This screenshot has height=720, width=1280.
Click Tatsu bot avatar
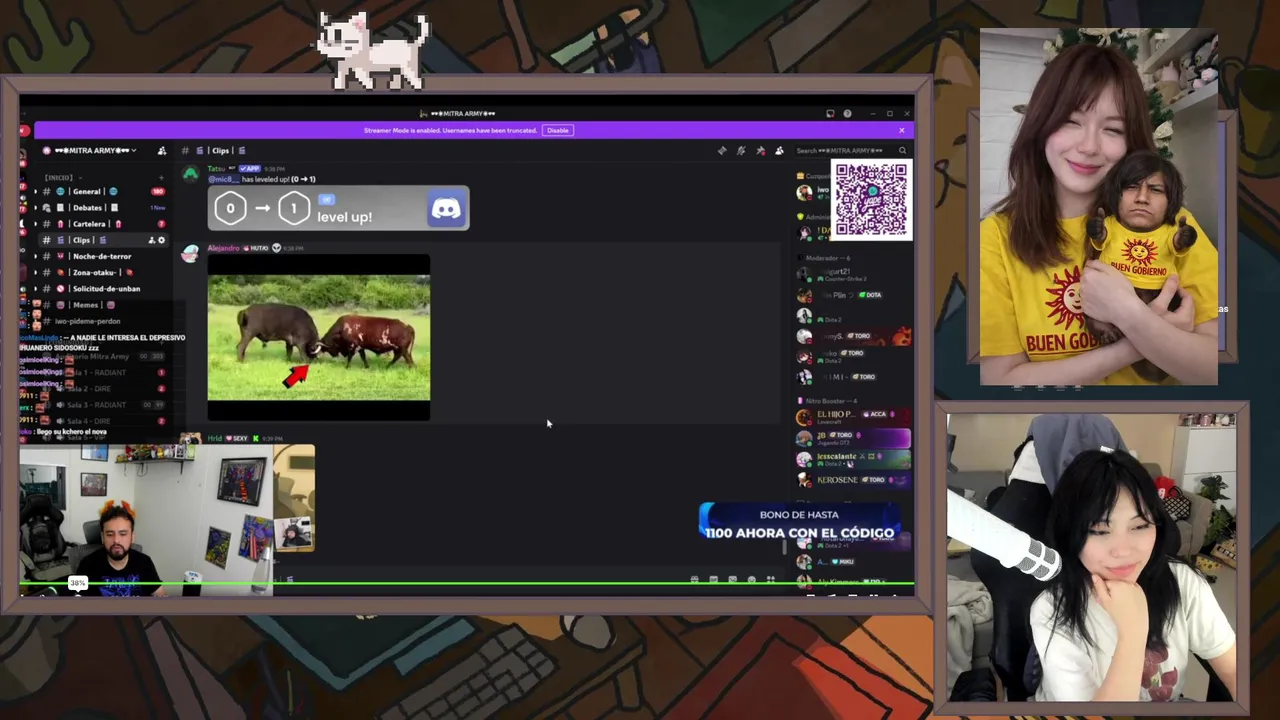[190, 172]
